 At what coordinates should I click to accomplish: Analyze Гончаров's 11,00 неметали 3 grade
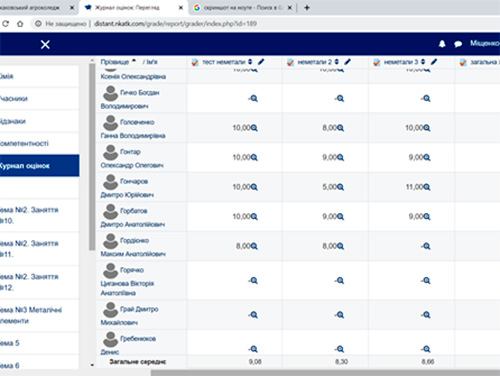click(x=426, y=187)
